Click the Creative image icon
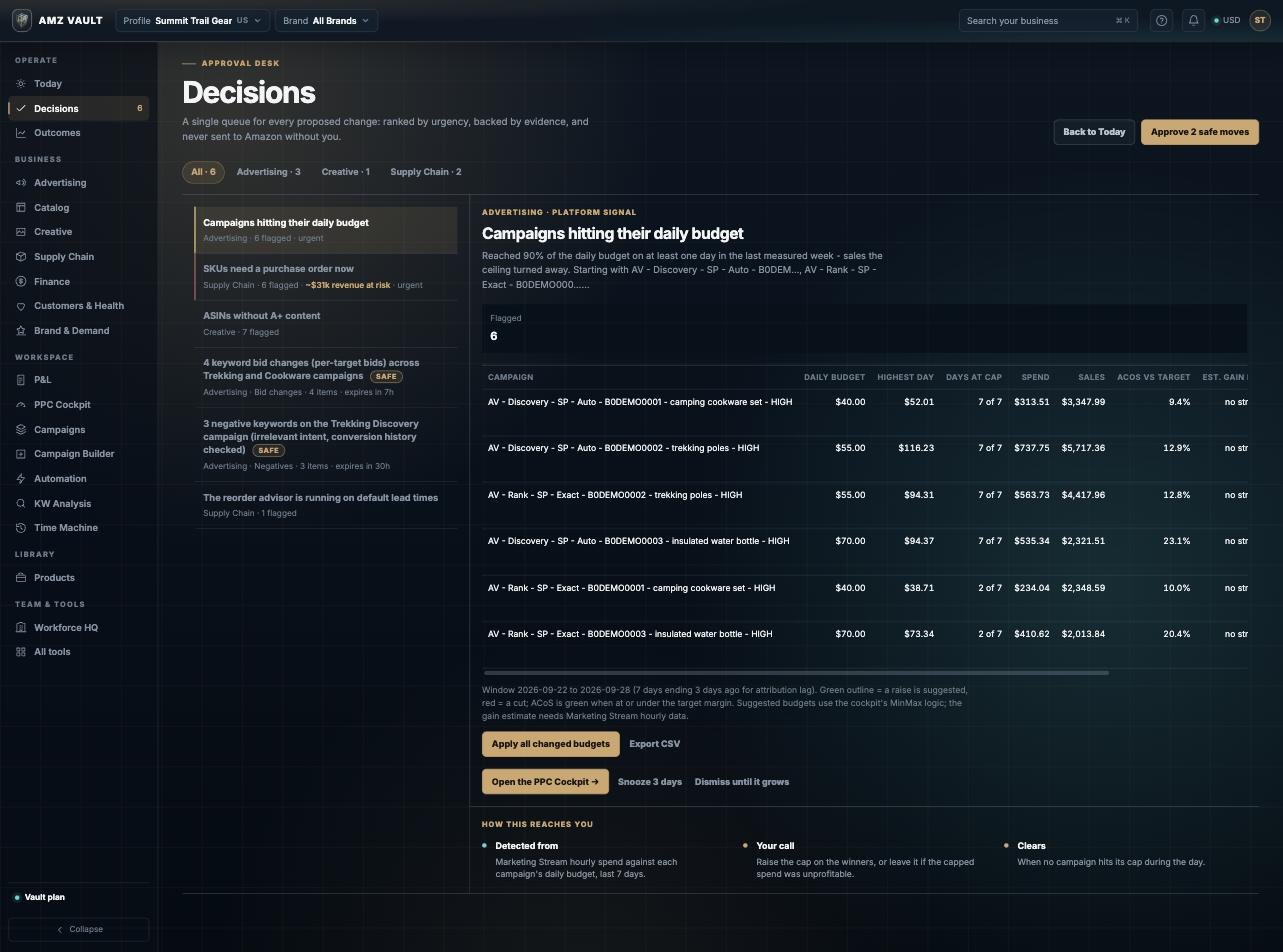1283x952 pixels. point(21,232)
